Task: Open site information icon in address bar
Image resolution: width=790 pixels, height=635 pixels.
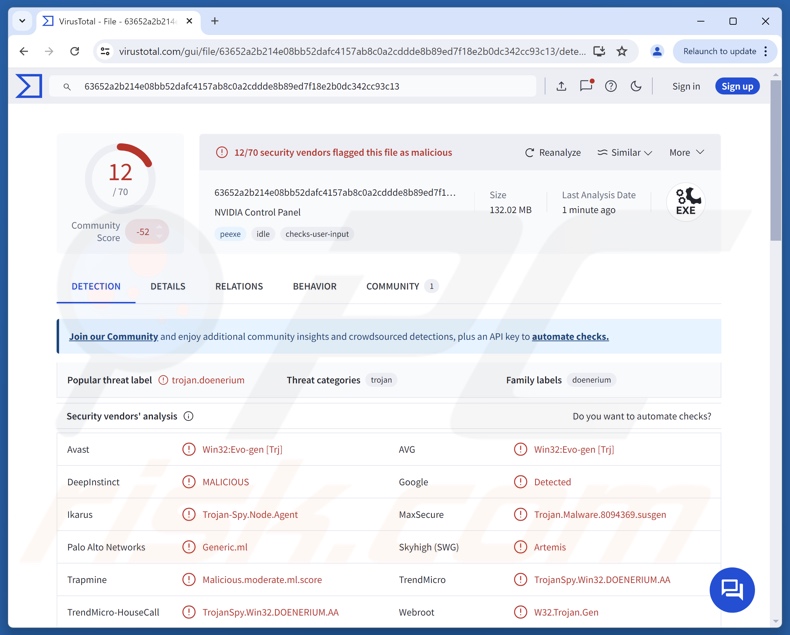Action: [x=105, y=51]
